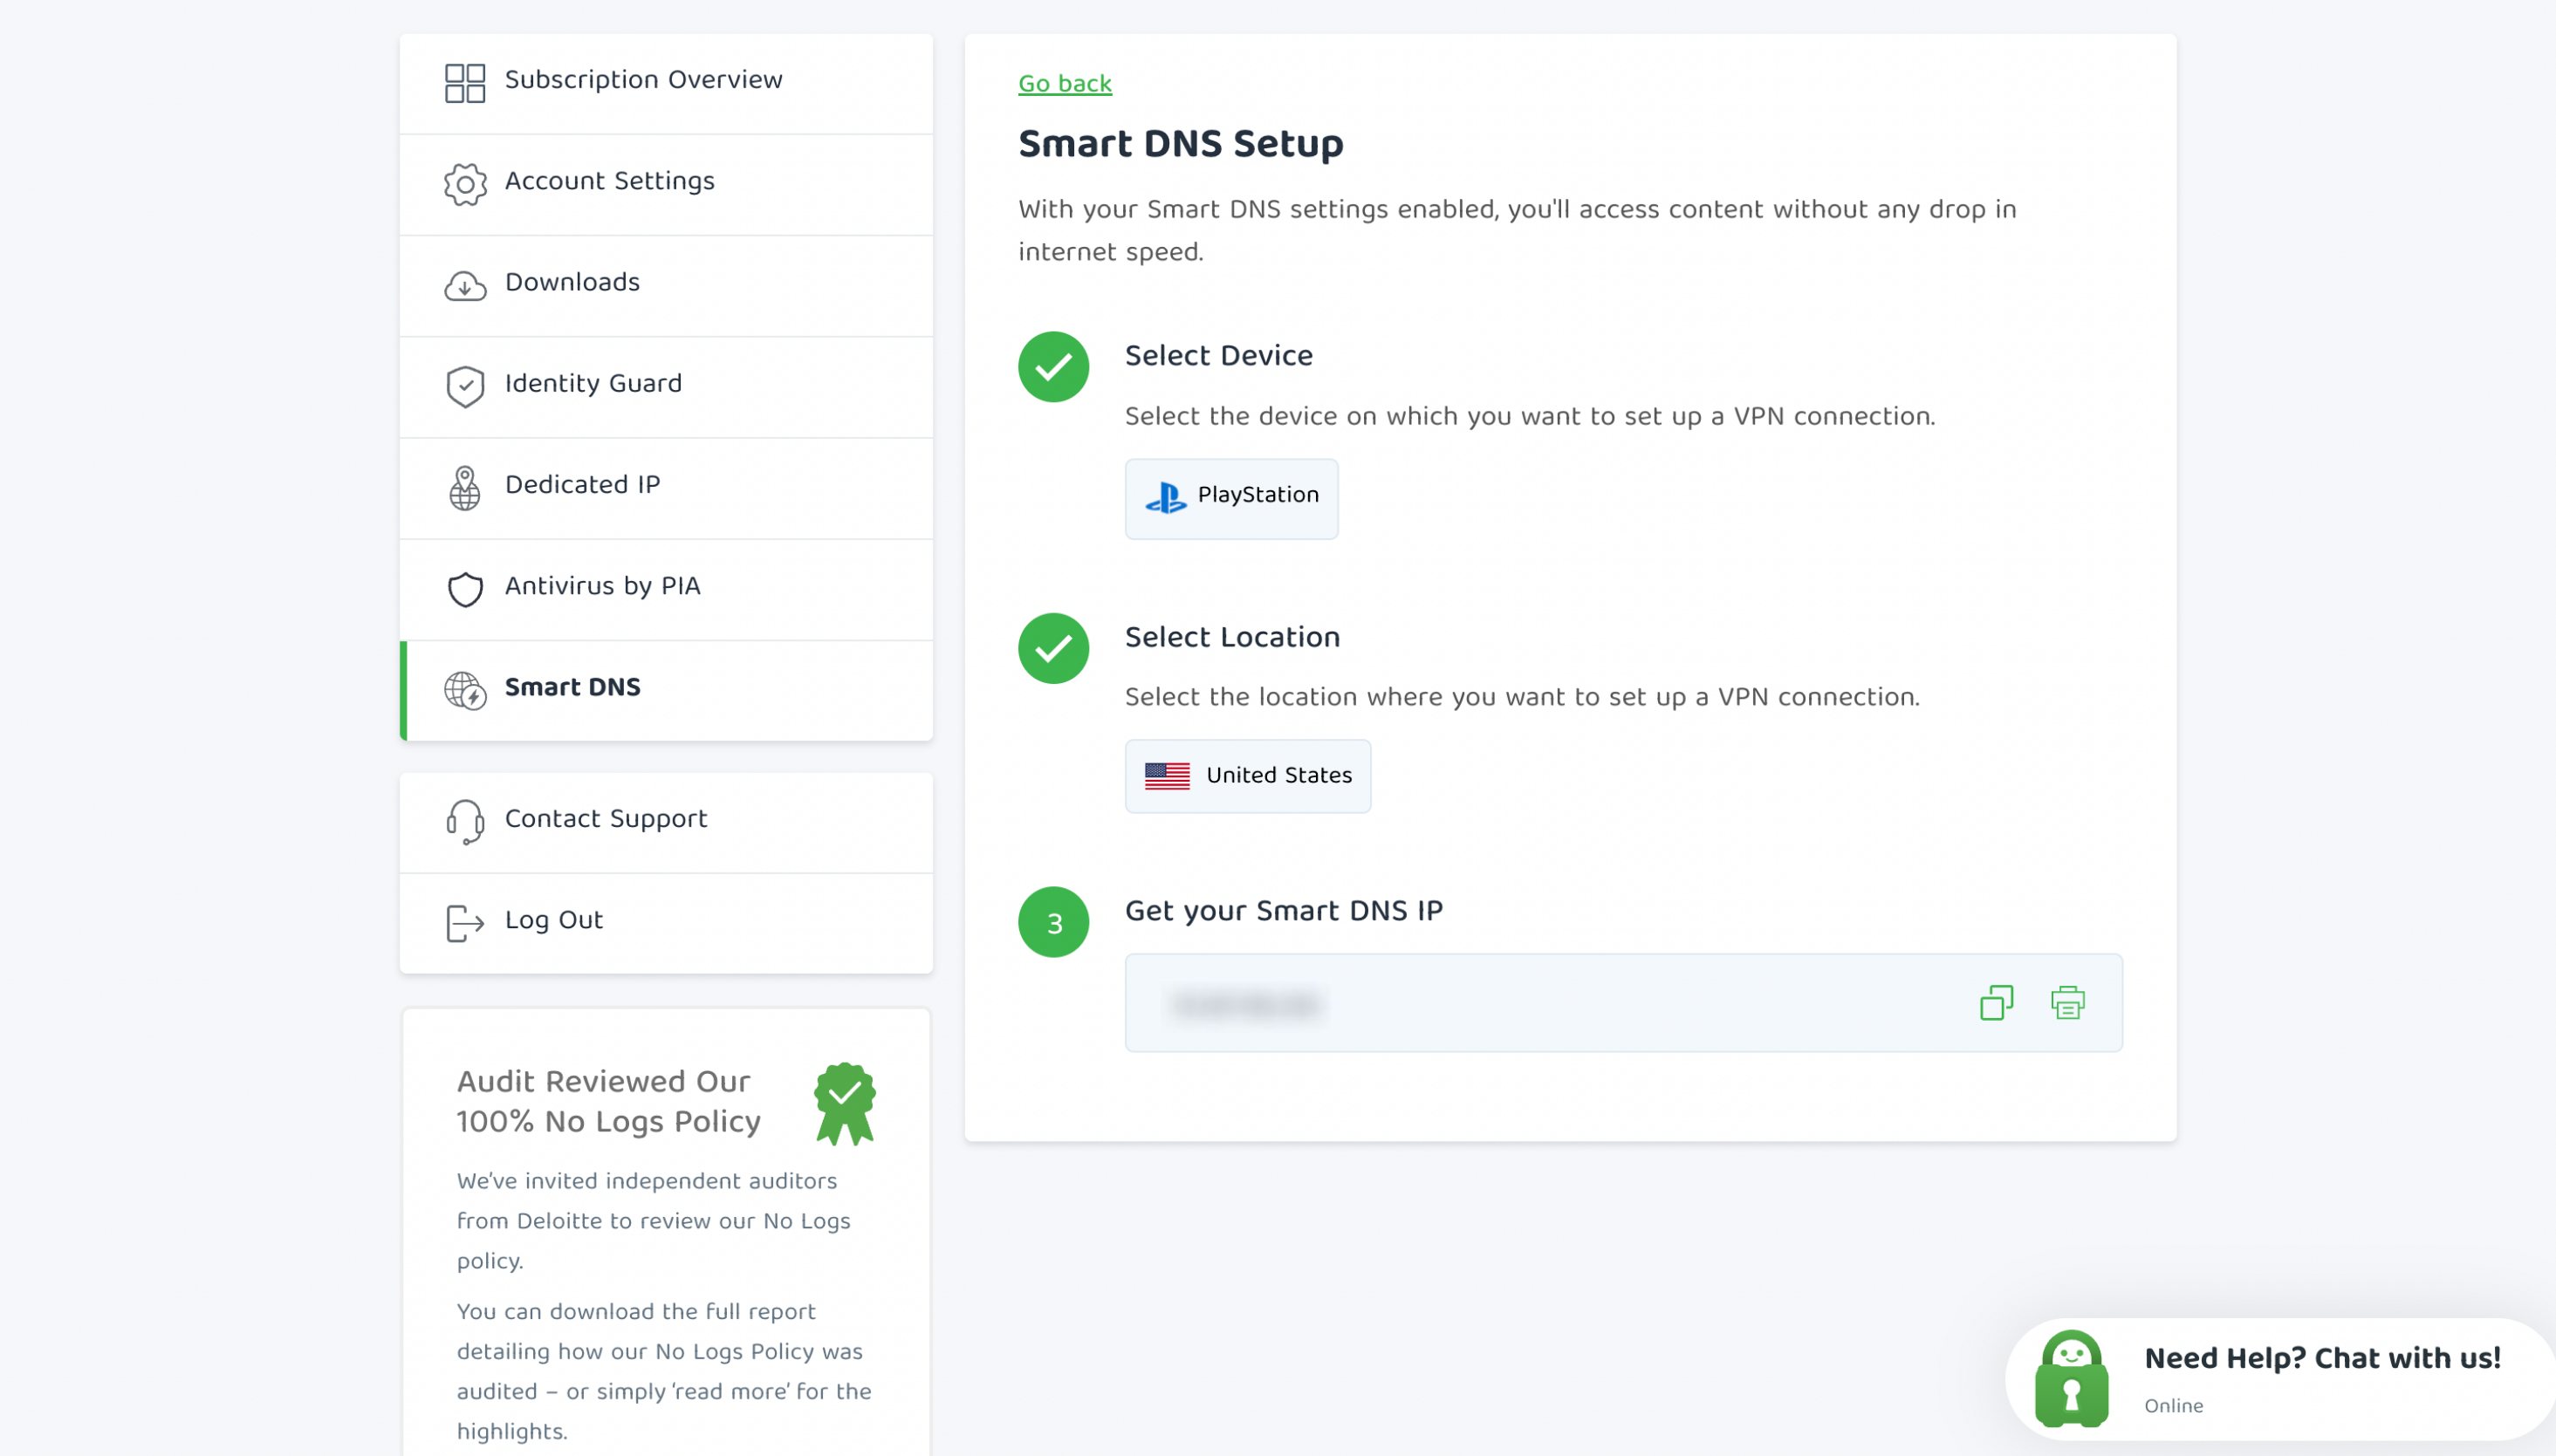Click the Smart DNS settings enabled description
Image resolution: width=2556 pixels, height=1456 pixels.
(1517, 231)
